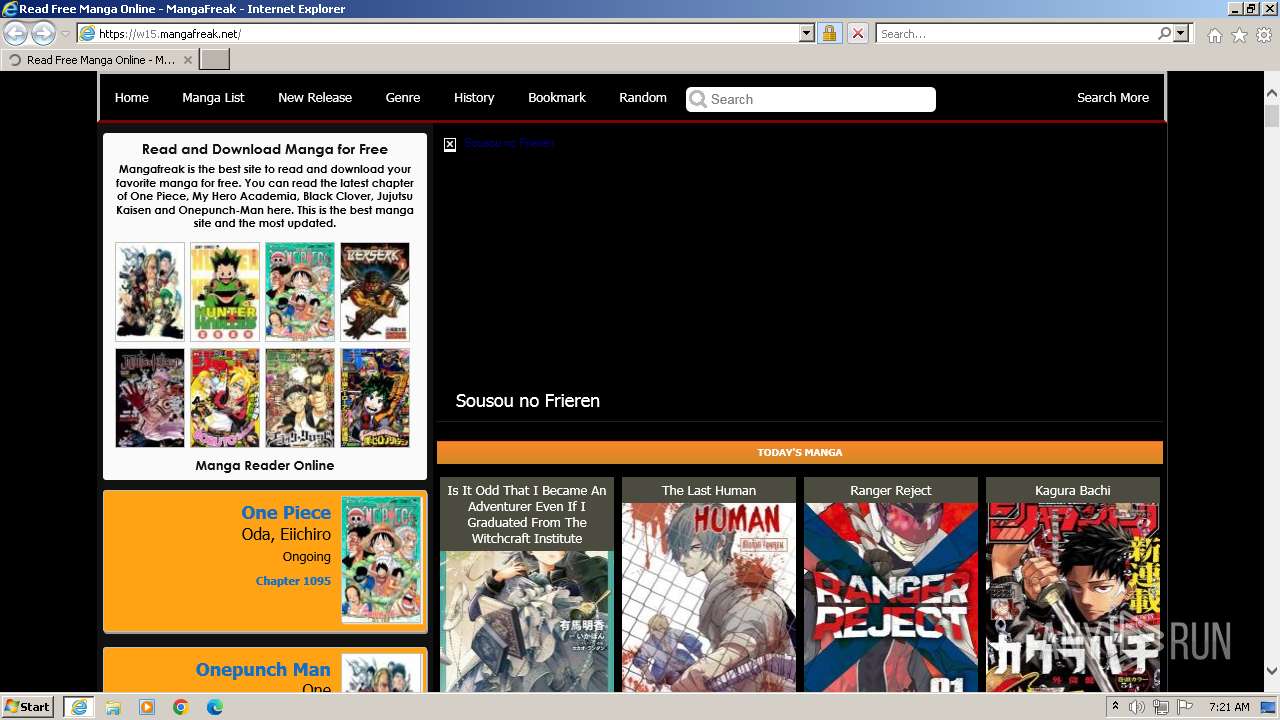This screenshot has width=1280, height=720.
Task: Click the address bar URL field
Action: 448,34
